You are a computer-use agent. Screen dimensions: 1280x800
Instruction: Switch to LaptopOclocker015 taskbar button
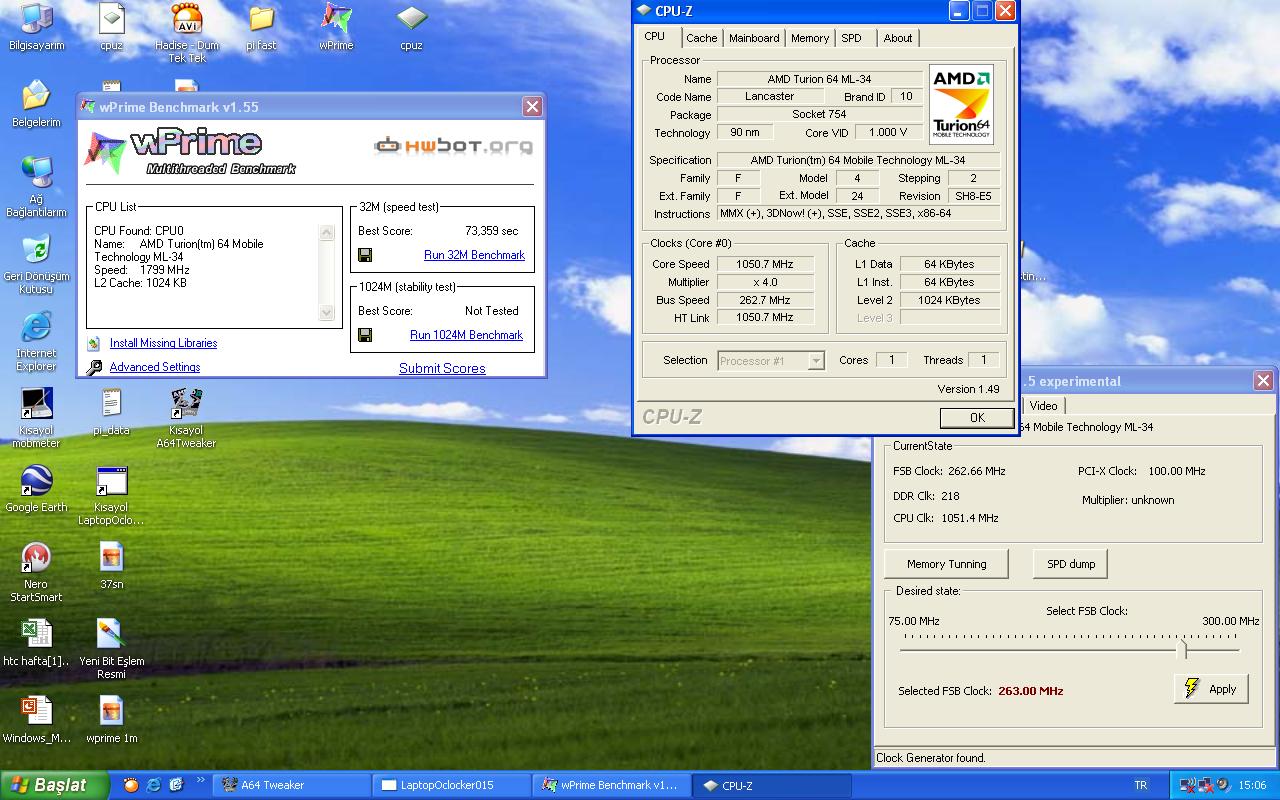[451, 785]
